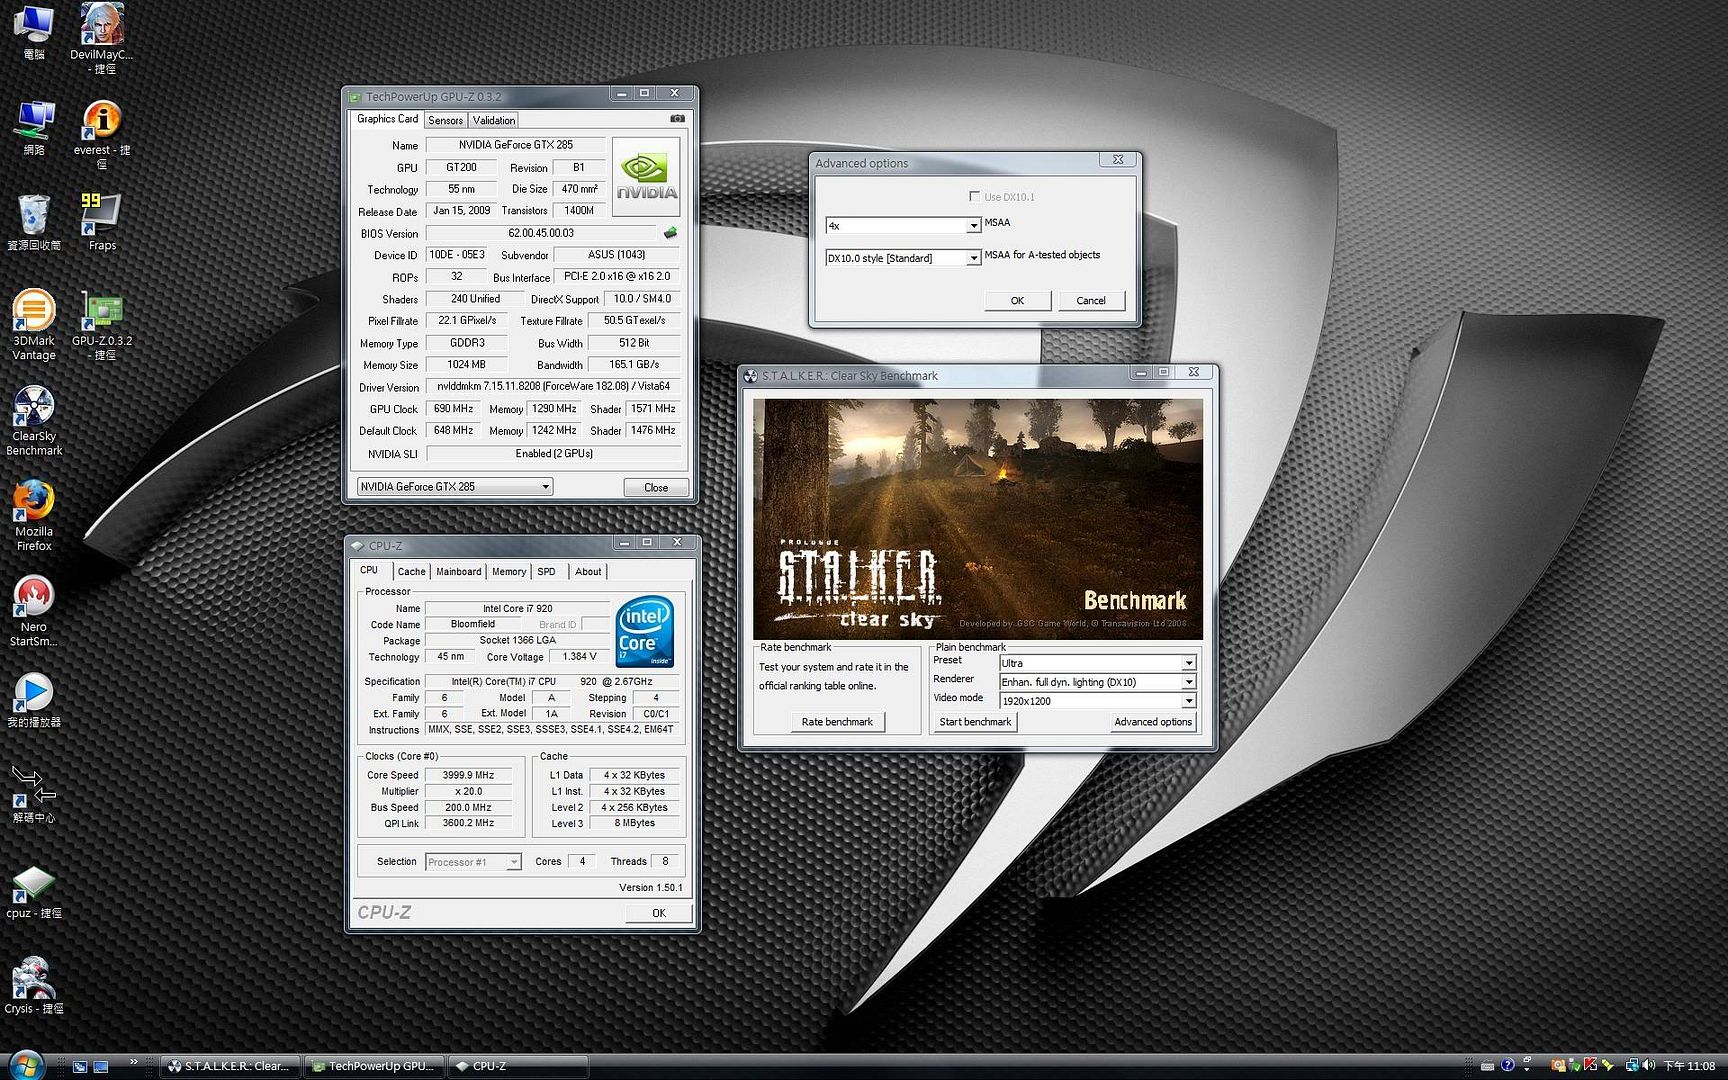1728x1080 pixels.
Task: Switch to CPU-Z taskbar button
Action: [518, 1066]
